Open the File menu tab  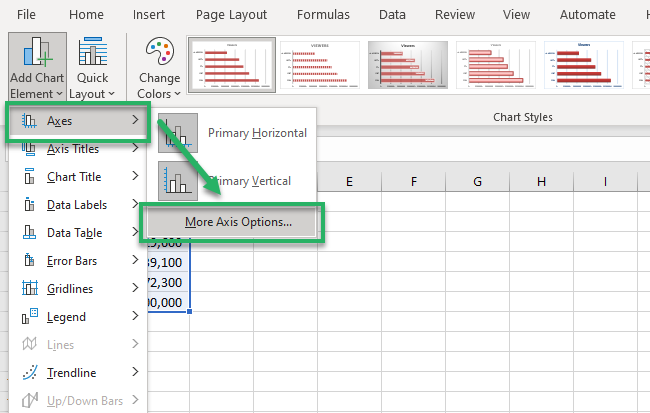26,15
